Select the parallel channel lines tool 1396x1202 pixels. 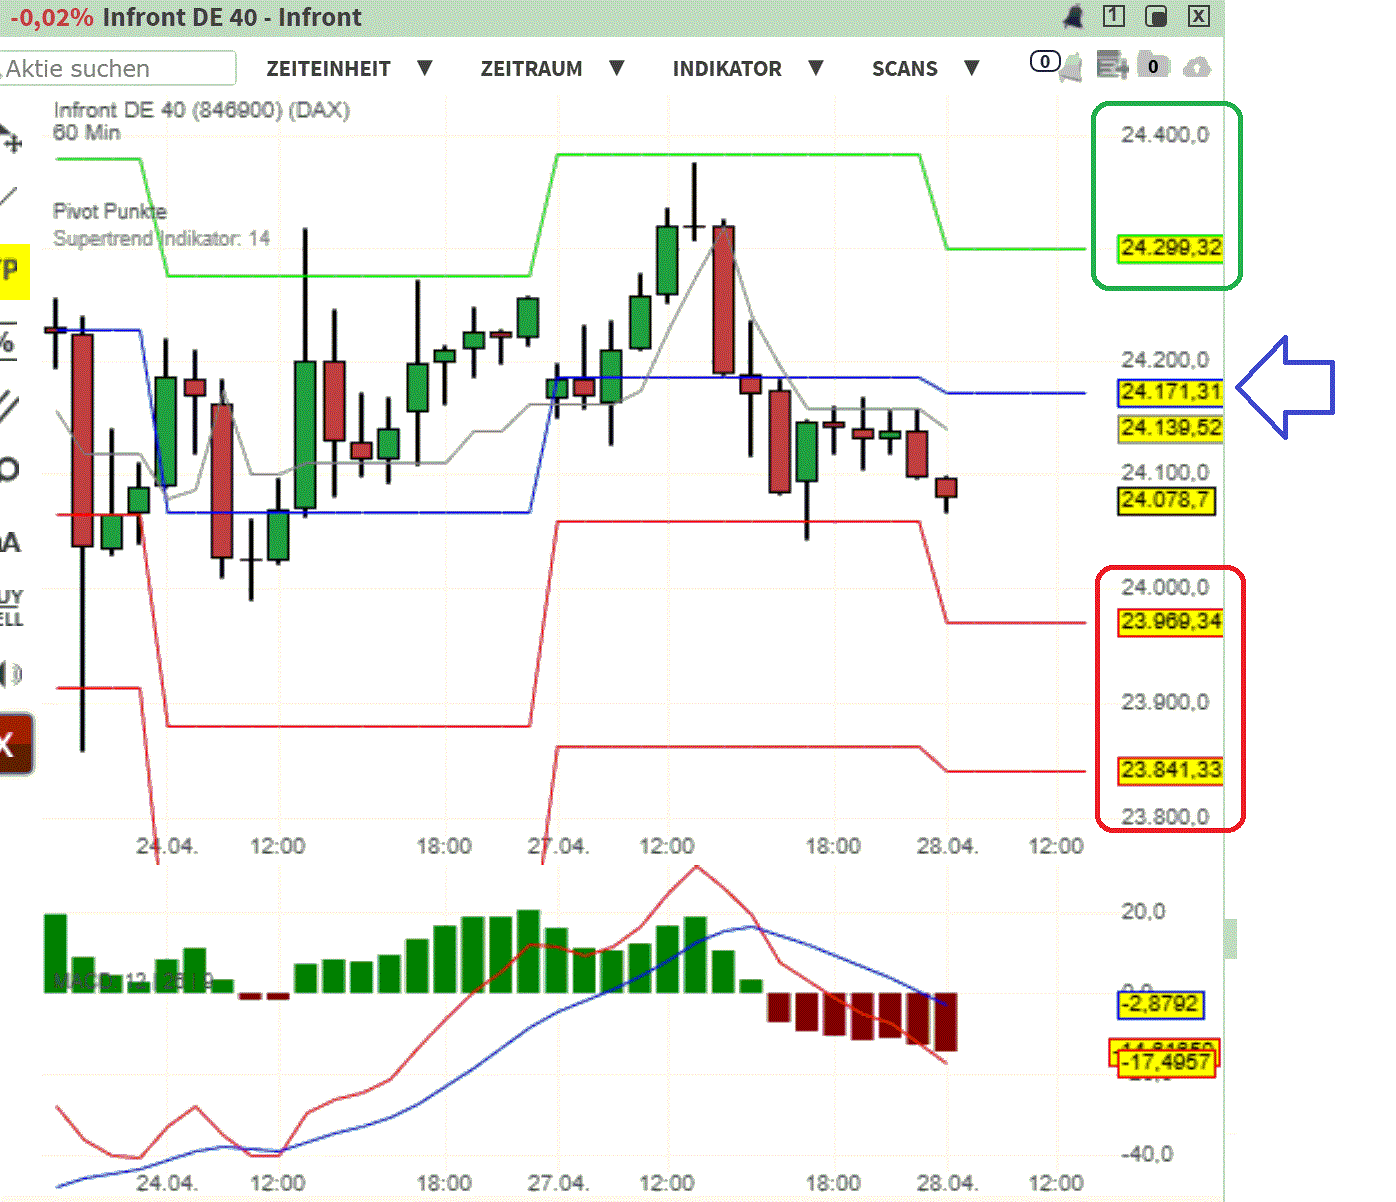coord(8,406)
